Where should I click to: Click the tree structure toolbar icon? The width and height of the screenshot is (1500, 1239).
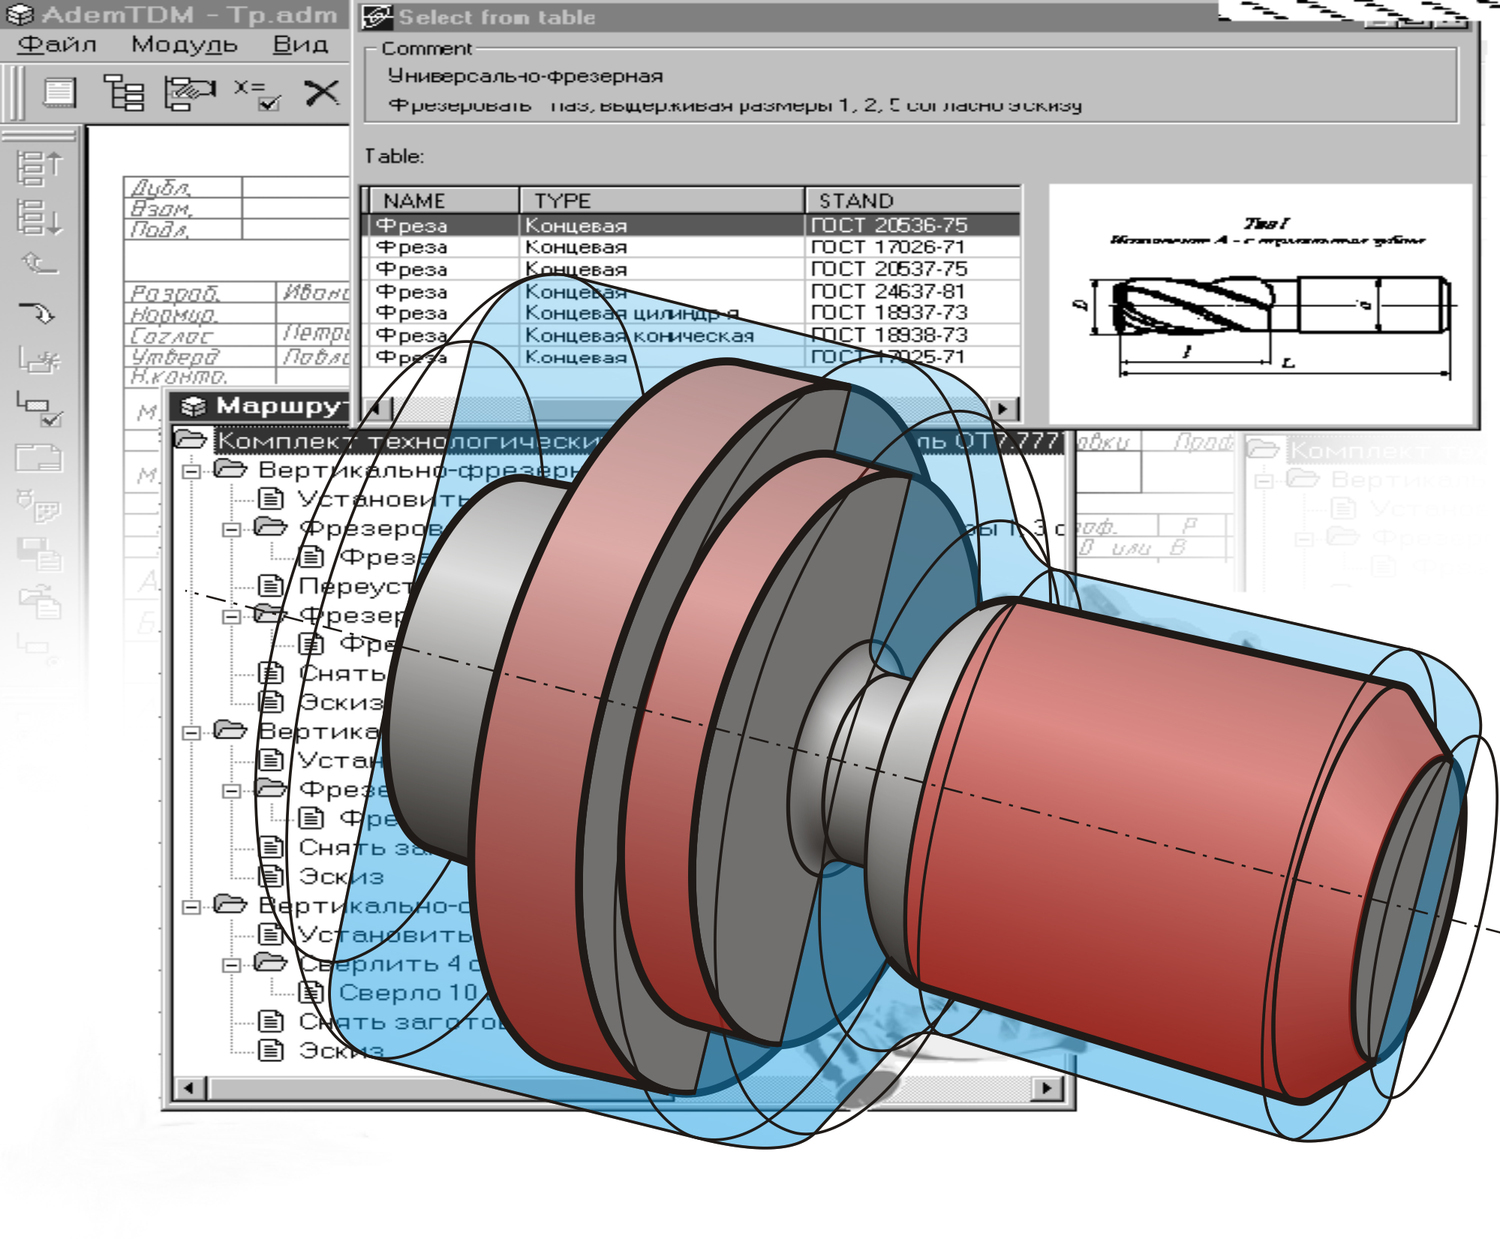point(125,93)
